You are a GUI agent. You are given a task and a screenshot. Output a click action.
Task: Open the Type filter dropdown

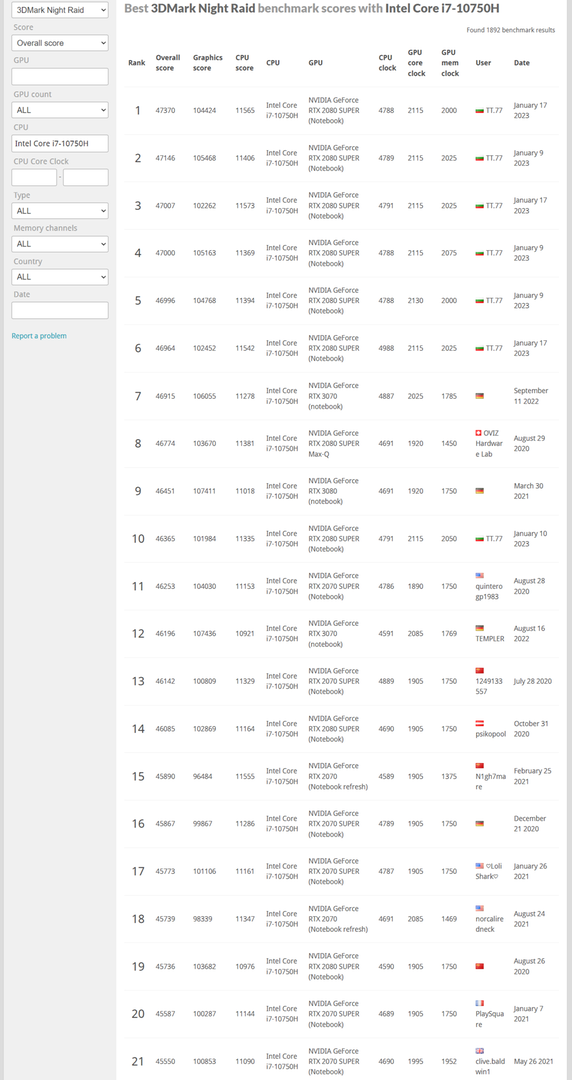60,211
